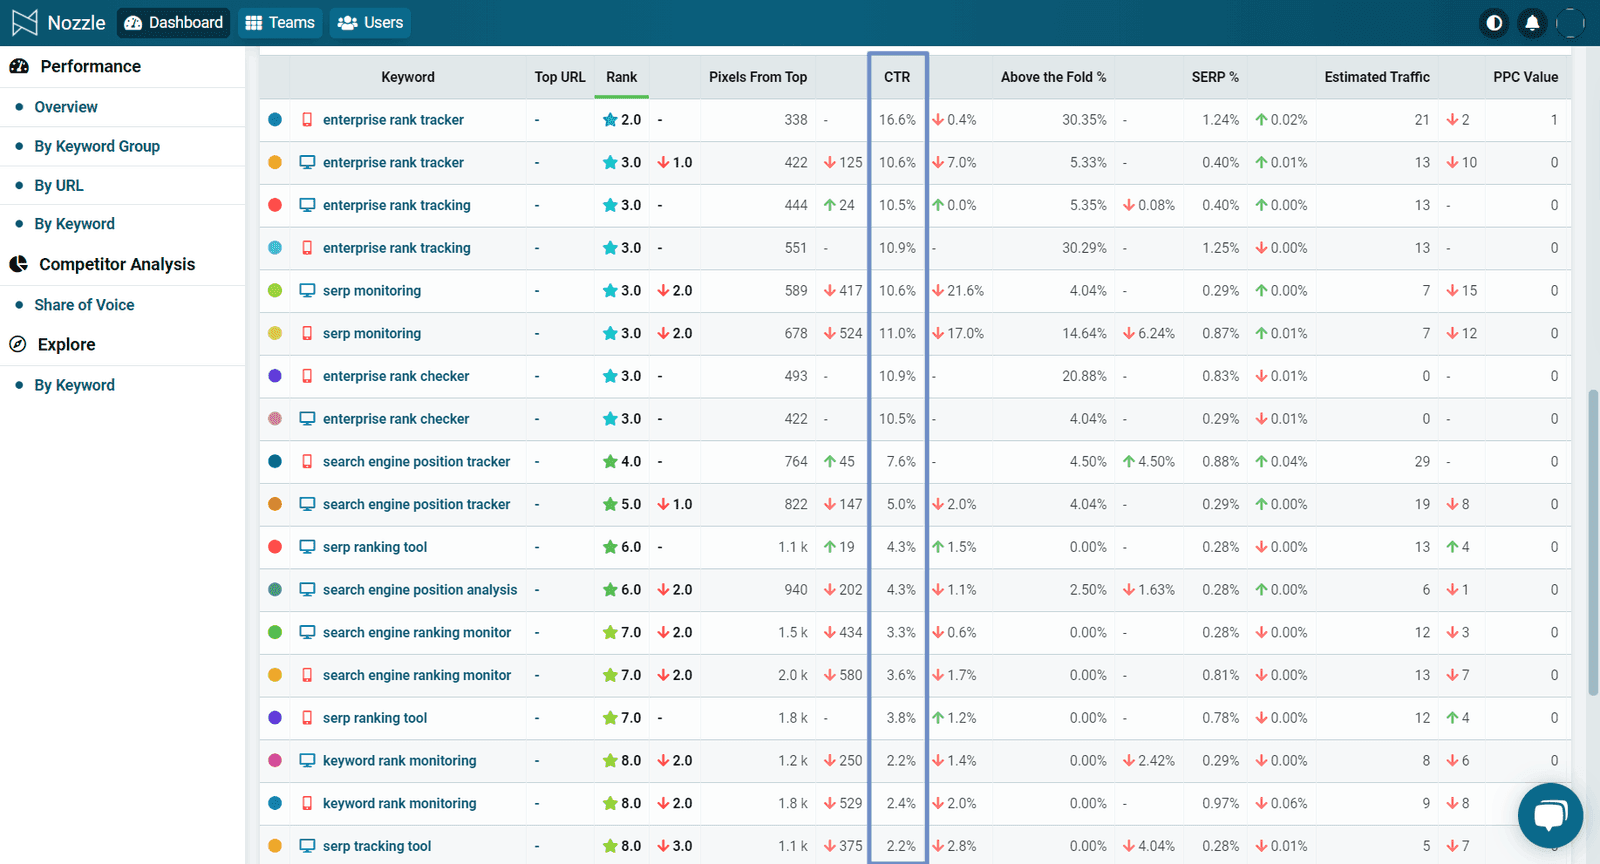The image size is (1600, 864).
Task: Click purple color dot for serp ranking tool
Action: coord(275,718)
